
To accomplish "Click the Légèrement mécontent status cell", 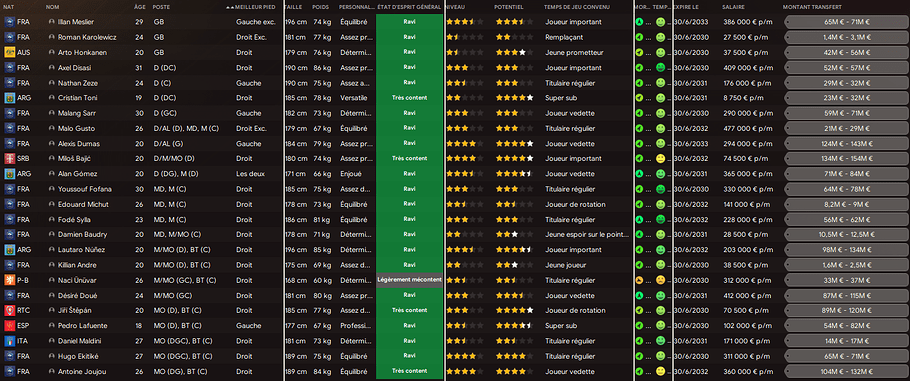I will point(409,280).
